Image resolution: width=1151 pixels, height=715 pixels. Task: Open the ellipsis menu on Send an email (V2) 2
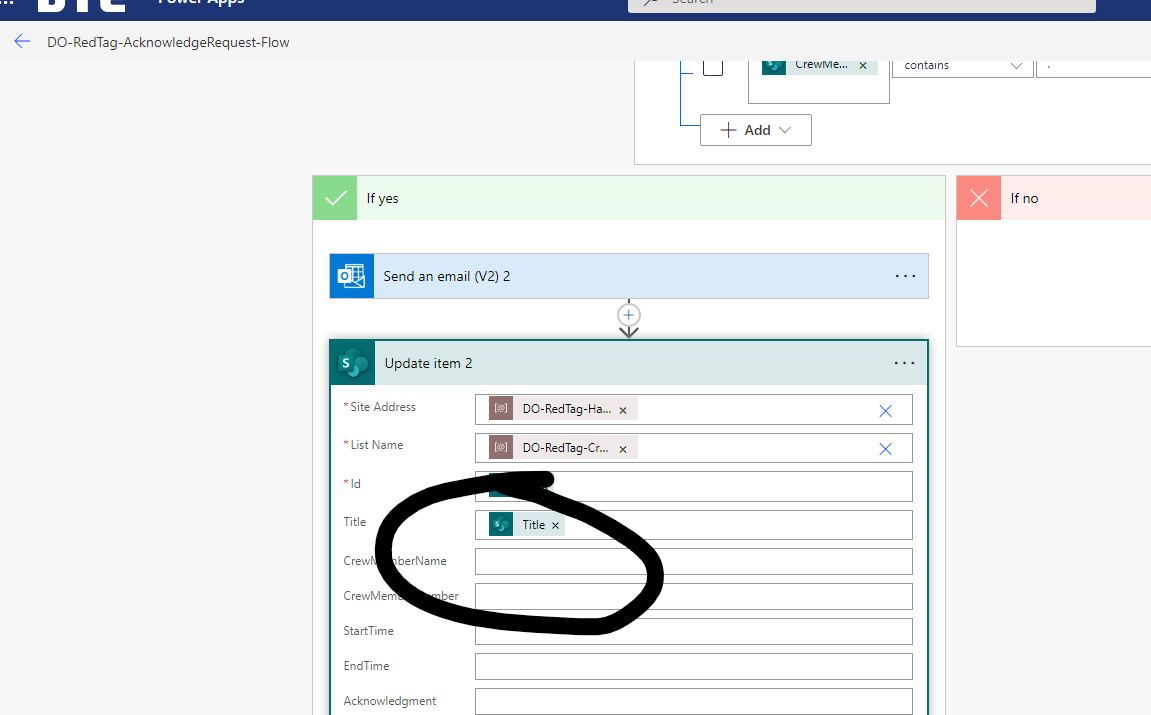coord(905,275)
